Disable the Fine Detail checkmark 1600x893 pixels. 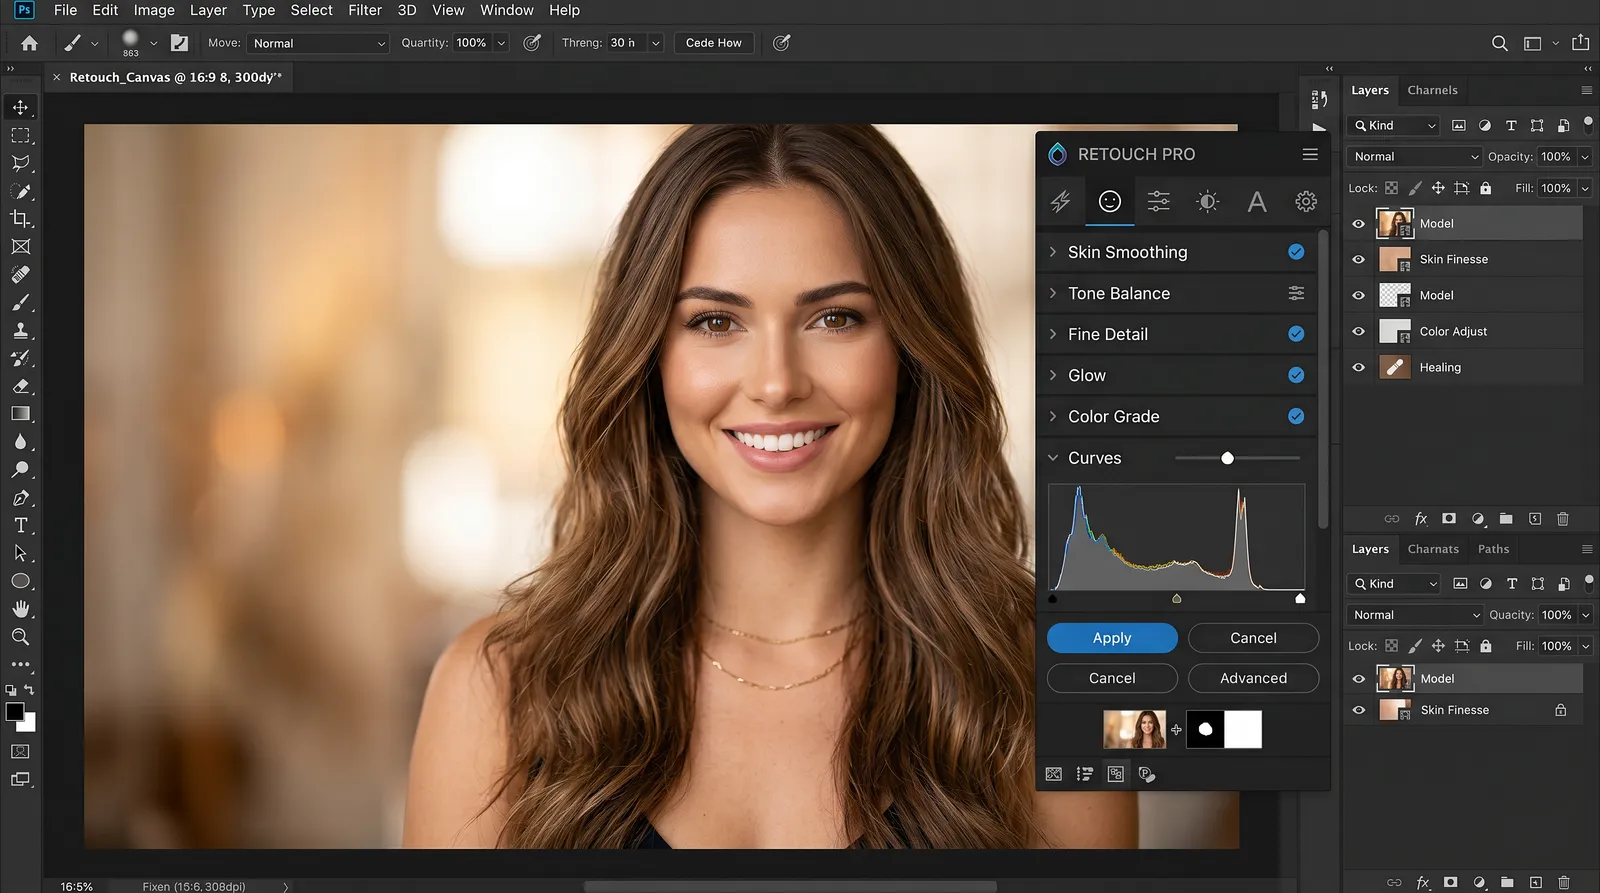click(x=1296, y=334)
